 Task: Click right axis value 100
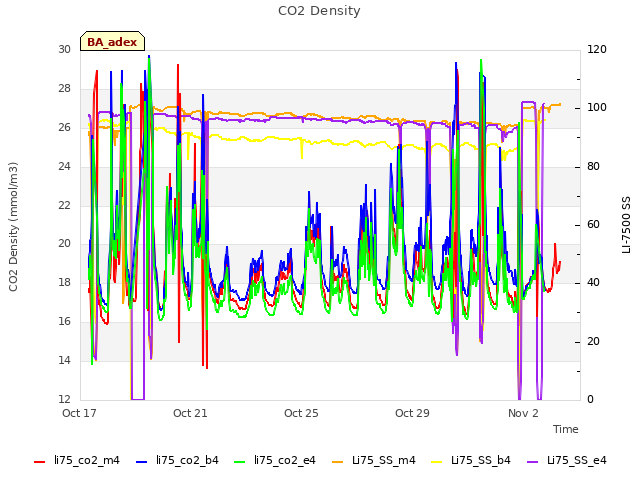tap(597, 108)
